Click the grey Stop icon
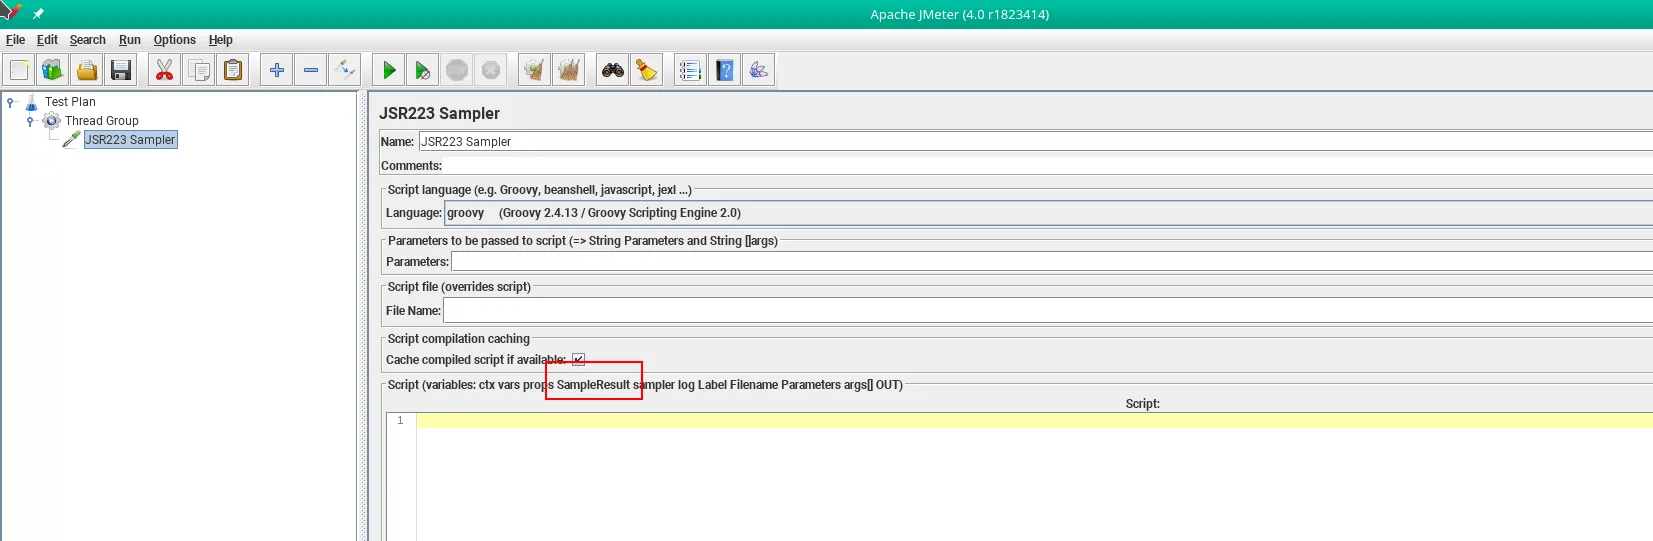Image resolution: width=1653 pixels, height=541 pixels. 457,70
